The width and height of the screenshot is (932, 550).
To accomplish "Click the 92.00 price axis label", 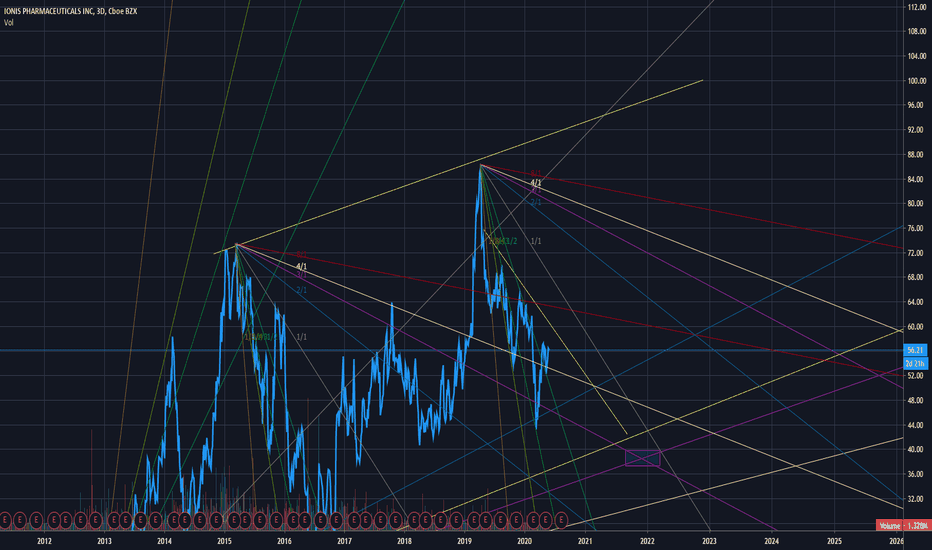I will 917,130.
